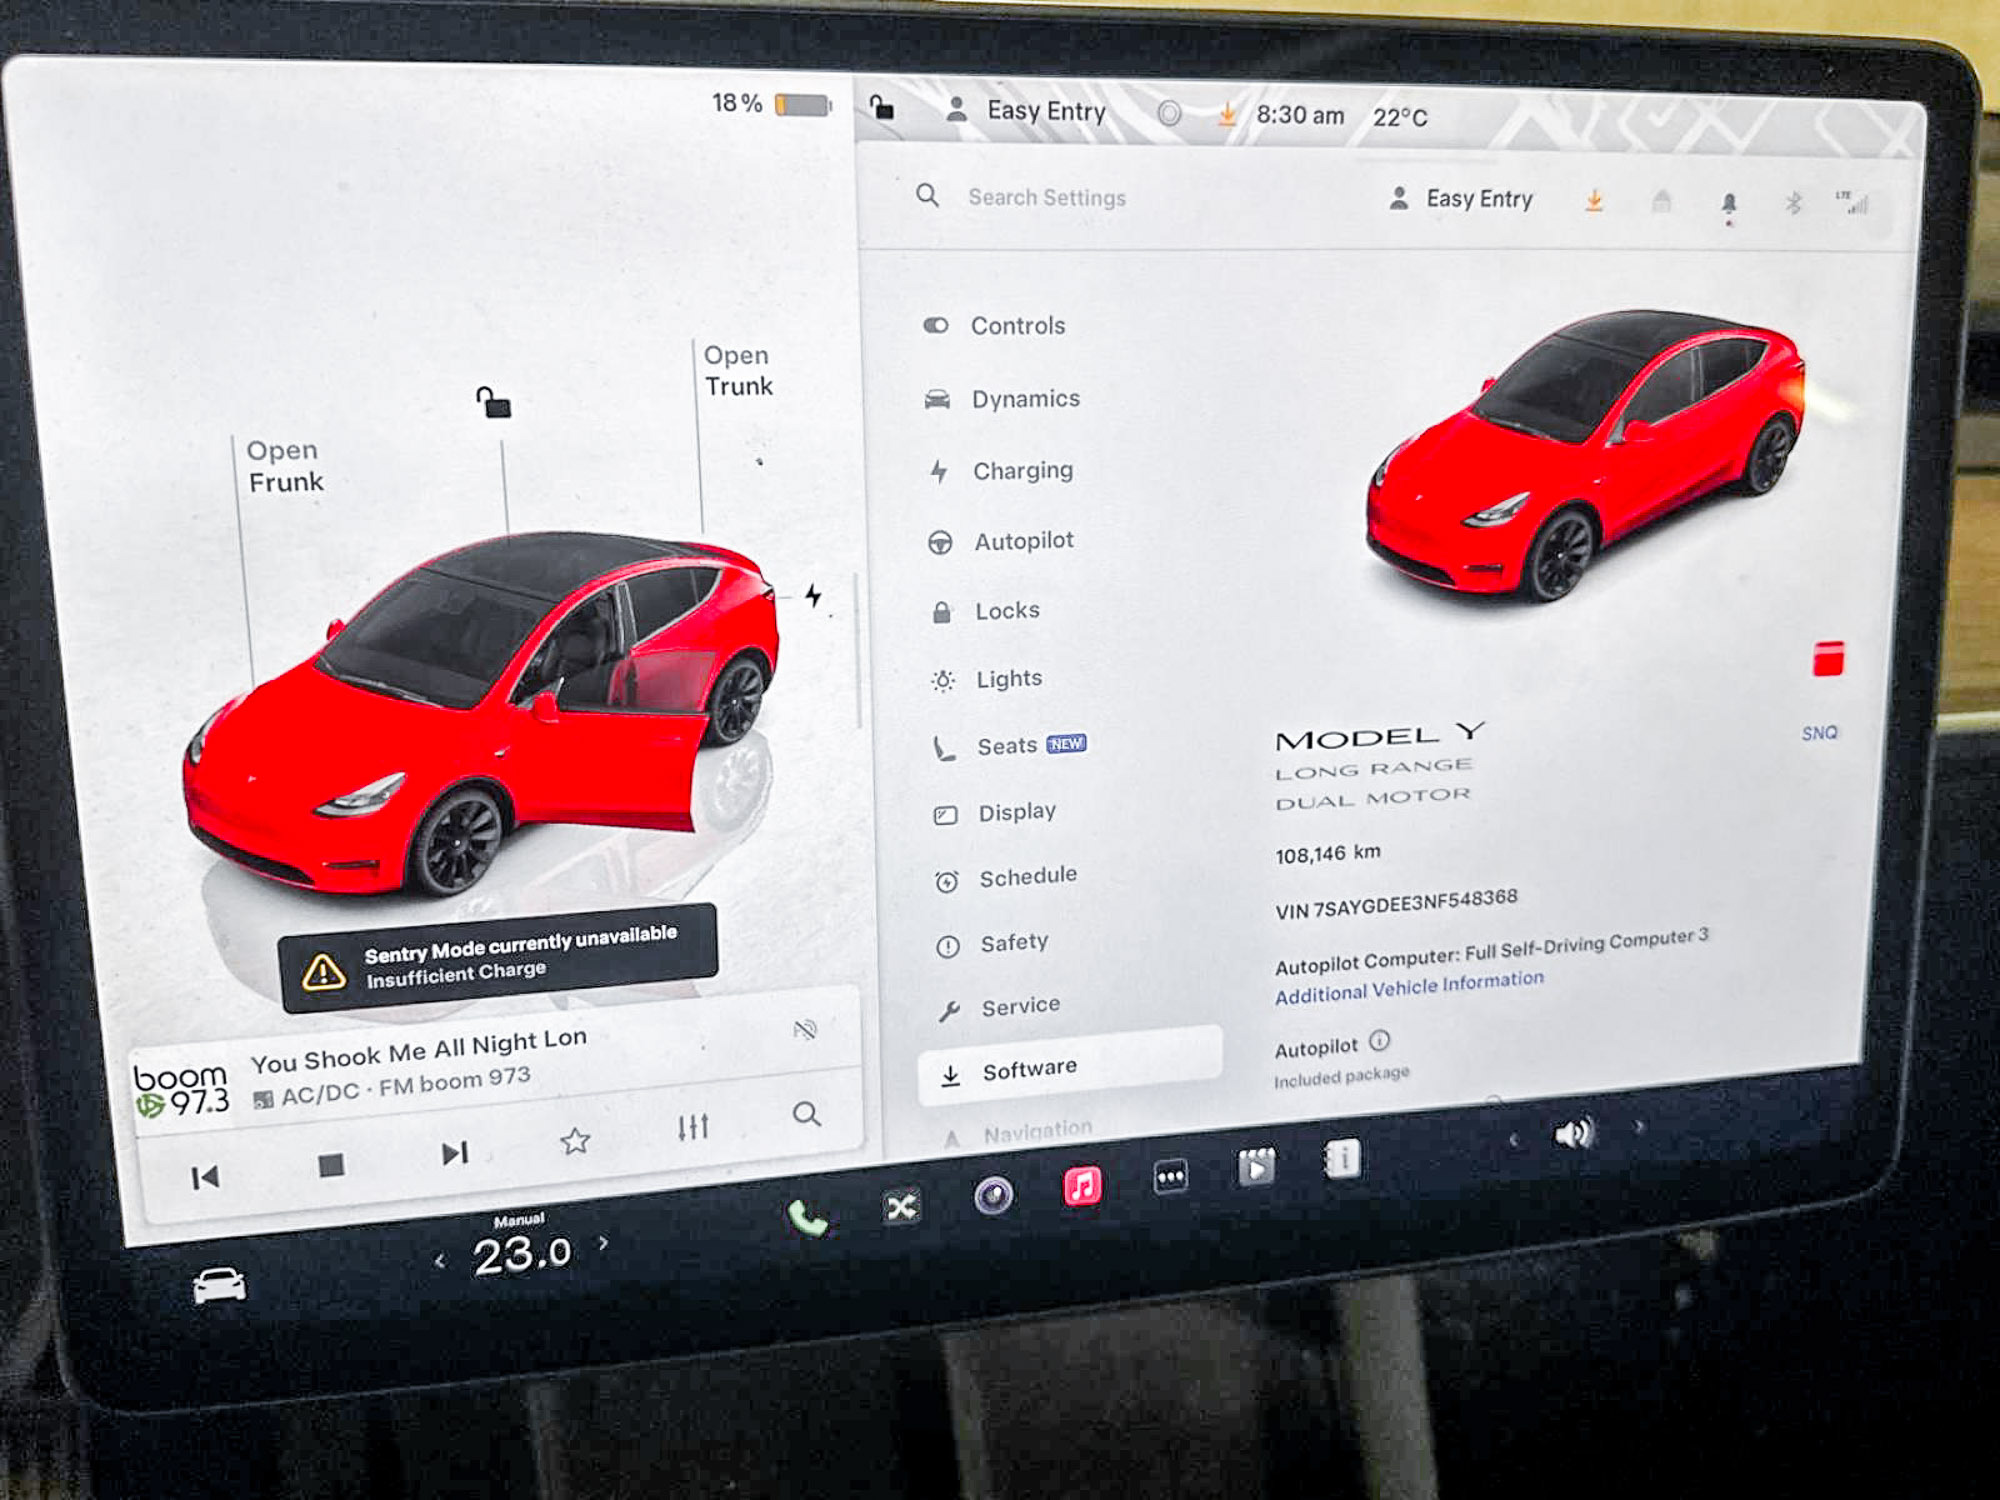Open Additional Vehicle Information link

[x=1408, y=988]
